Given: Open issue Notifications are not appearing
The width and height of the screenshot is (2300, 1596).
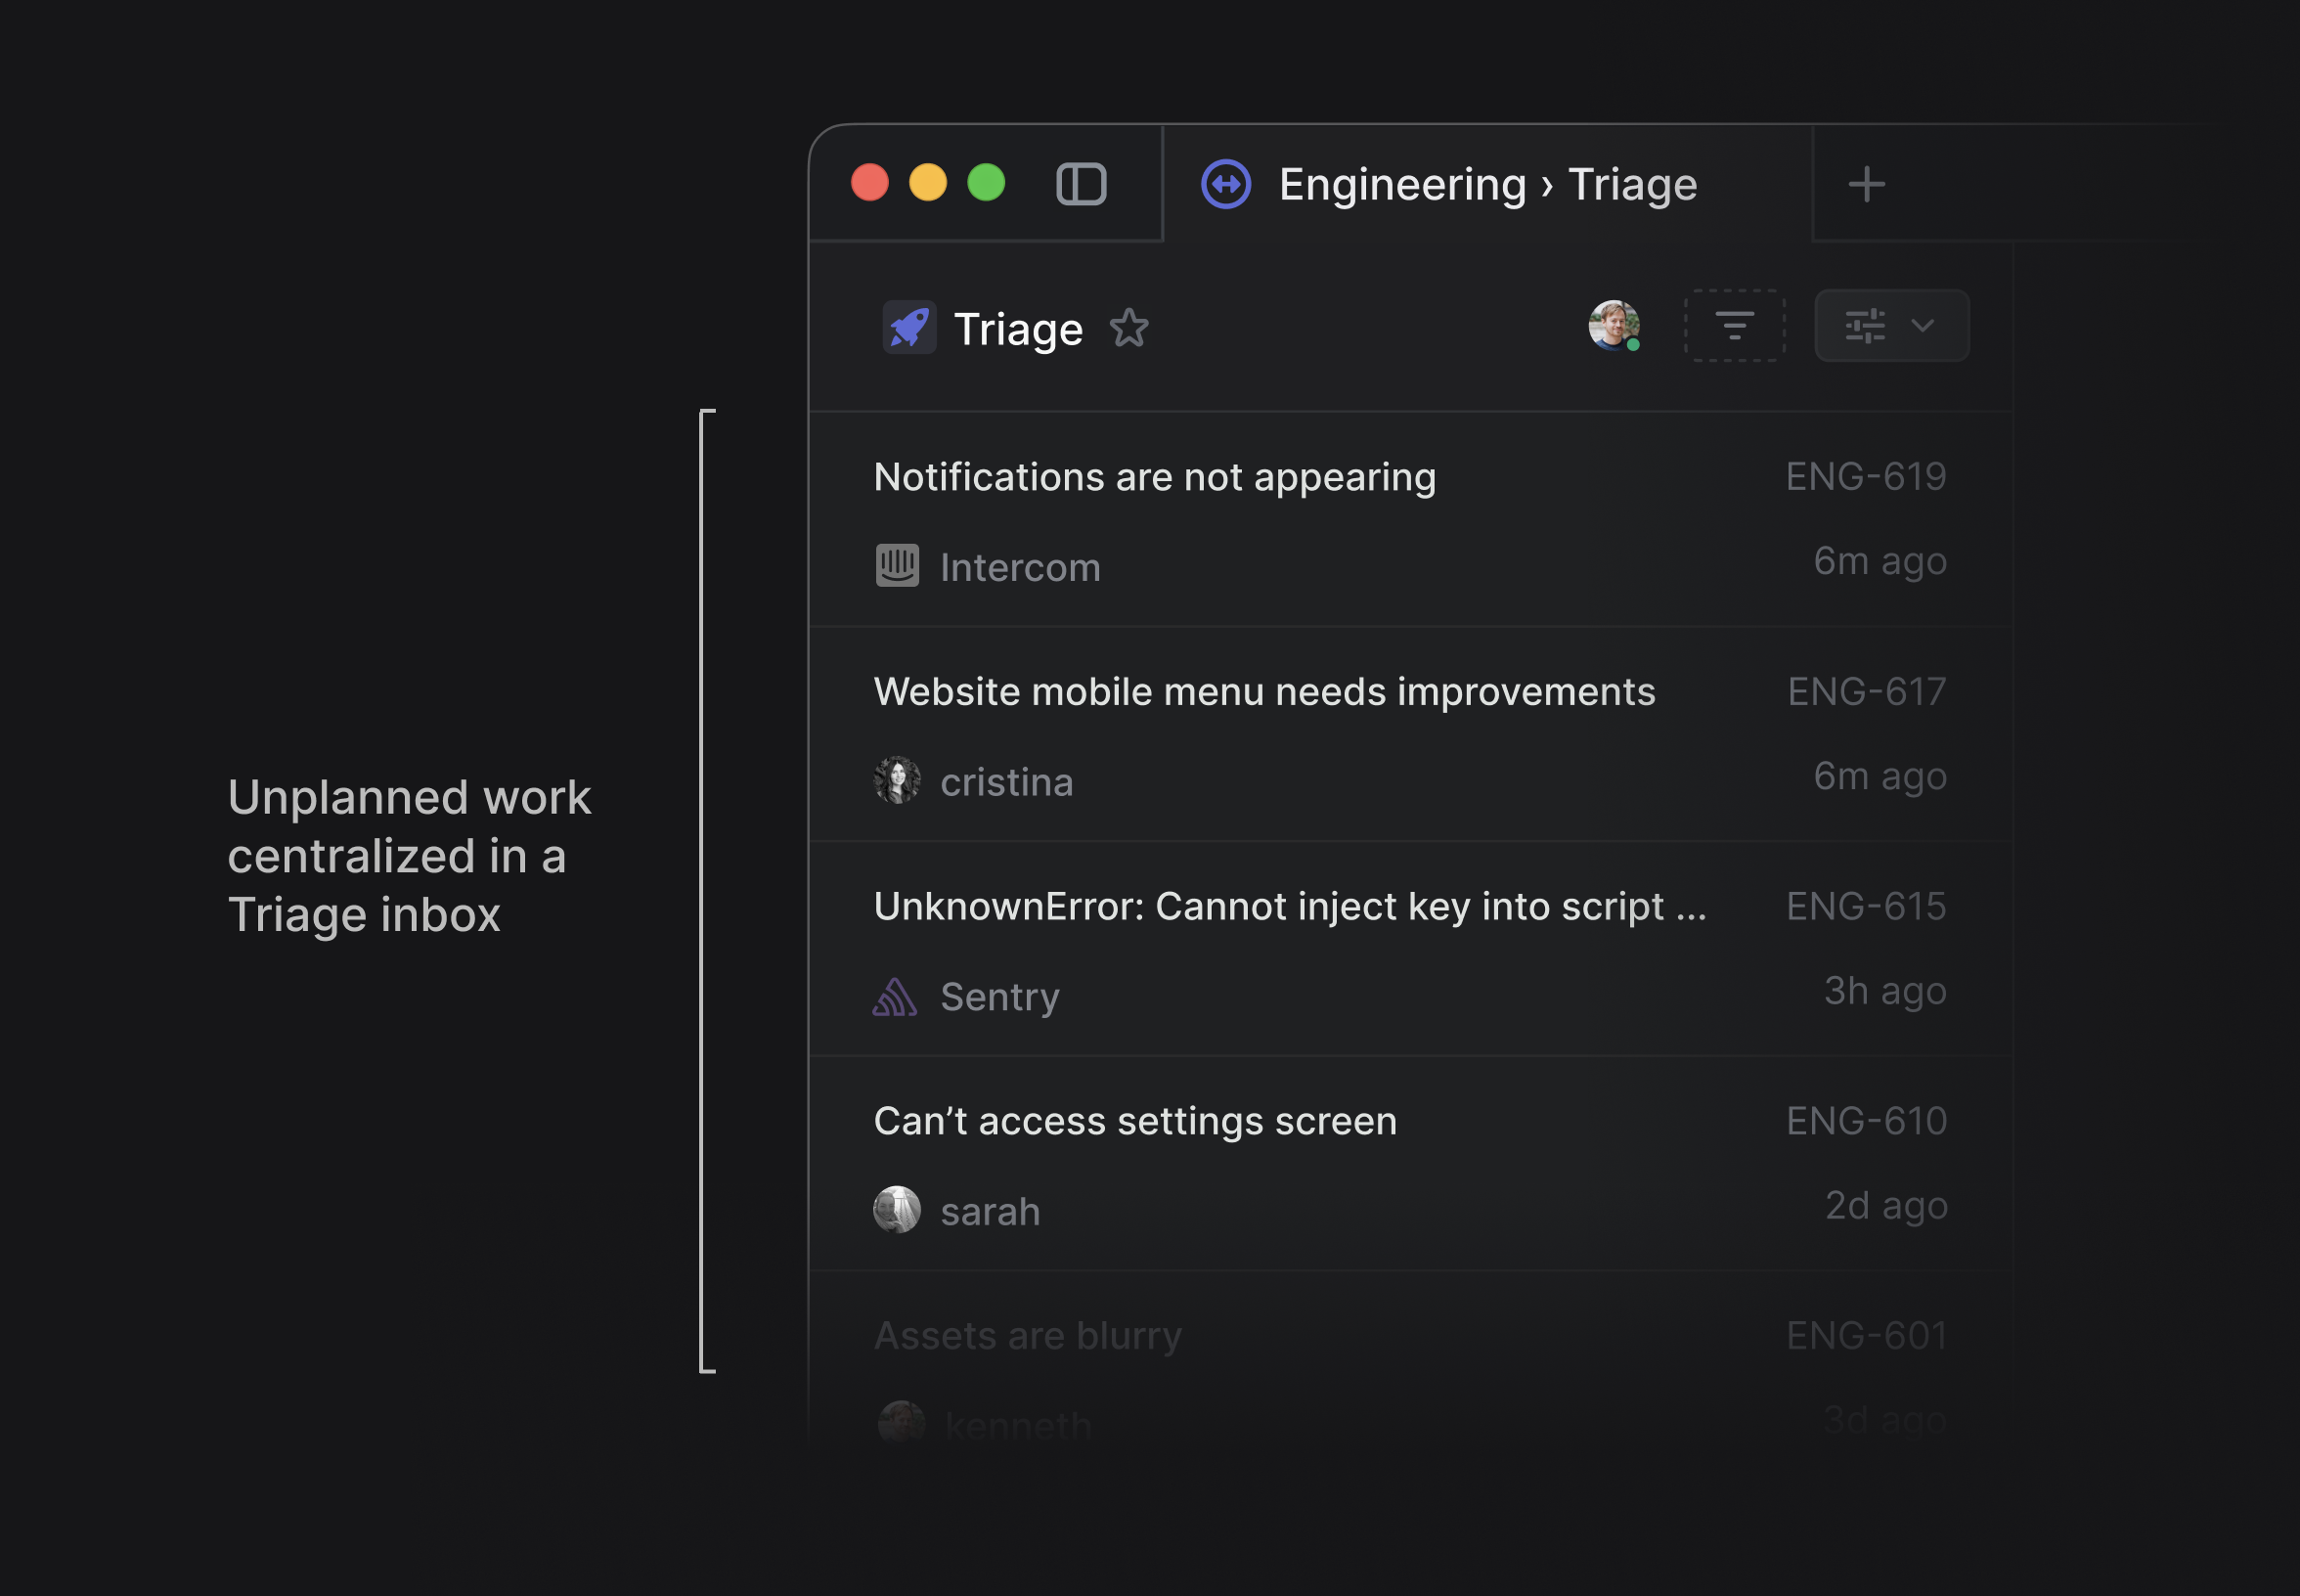Looking at the screenshot, I should pyautogui.click(x=1154, y=477).
